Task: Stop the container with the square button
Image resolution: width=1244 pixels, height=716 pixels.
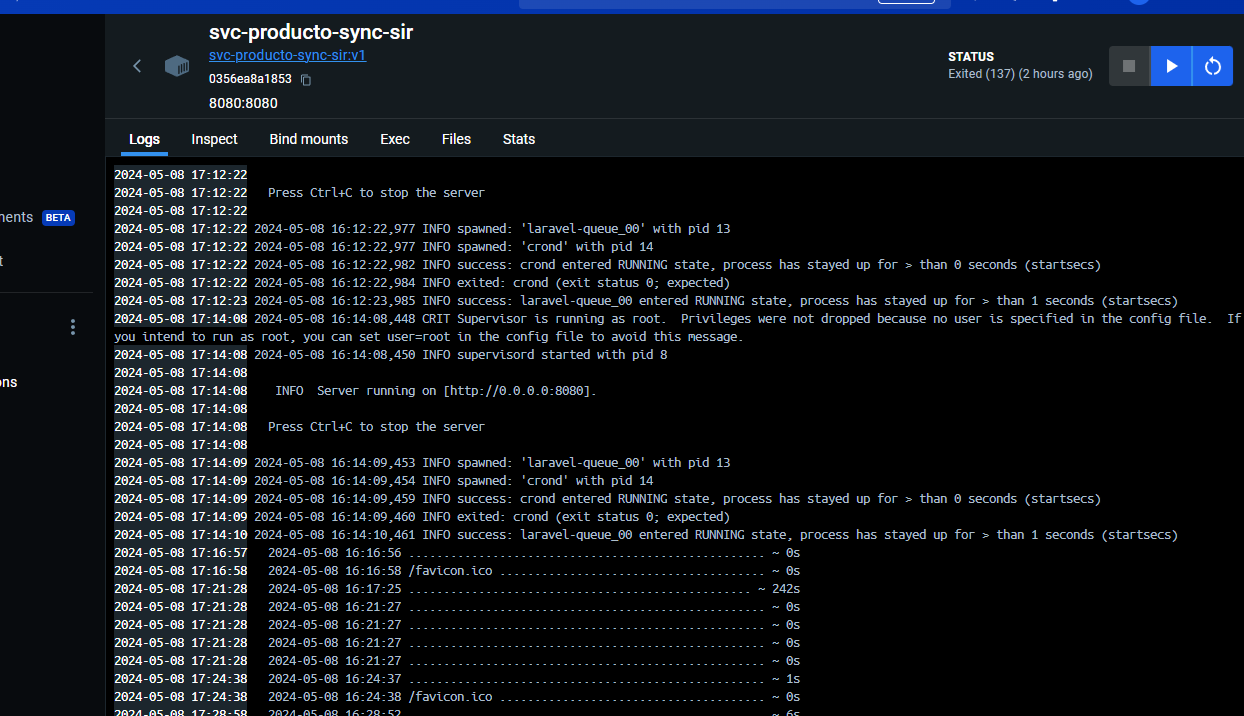Action: 1129,66
